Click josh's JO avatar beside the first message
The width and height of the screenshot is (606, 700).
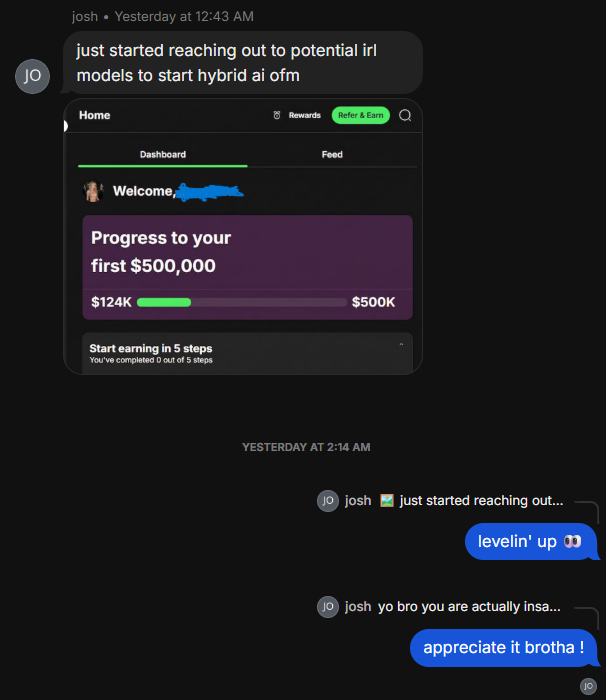coord(32,76)
